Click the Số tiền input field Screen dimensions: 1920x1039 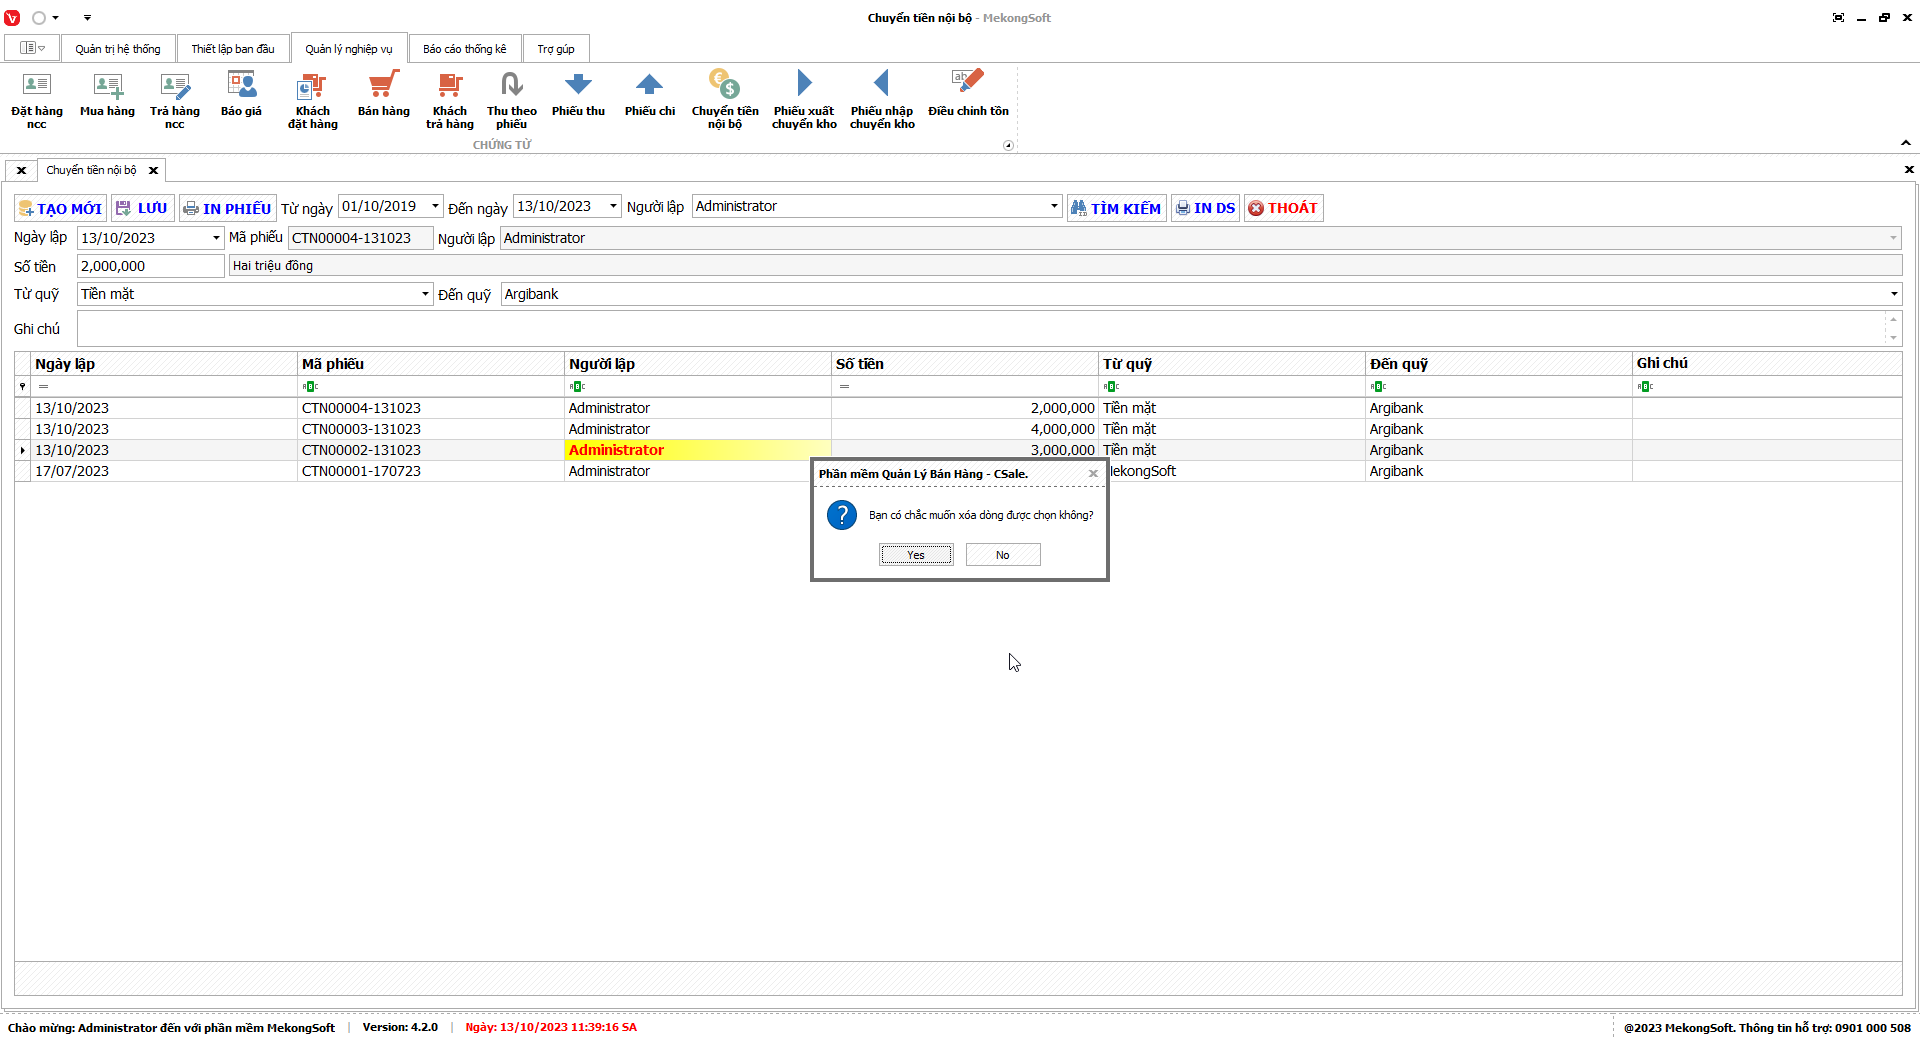click(150, 266)
